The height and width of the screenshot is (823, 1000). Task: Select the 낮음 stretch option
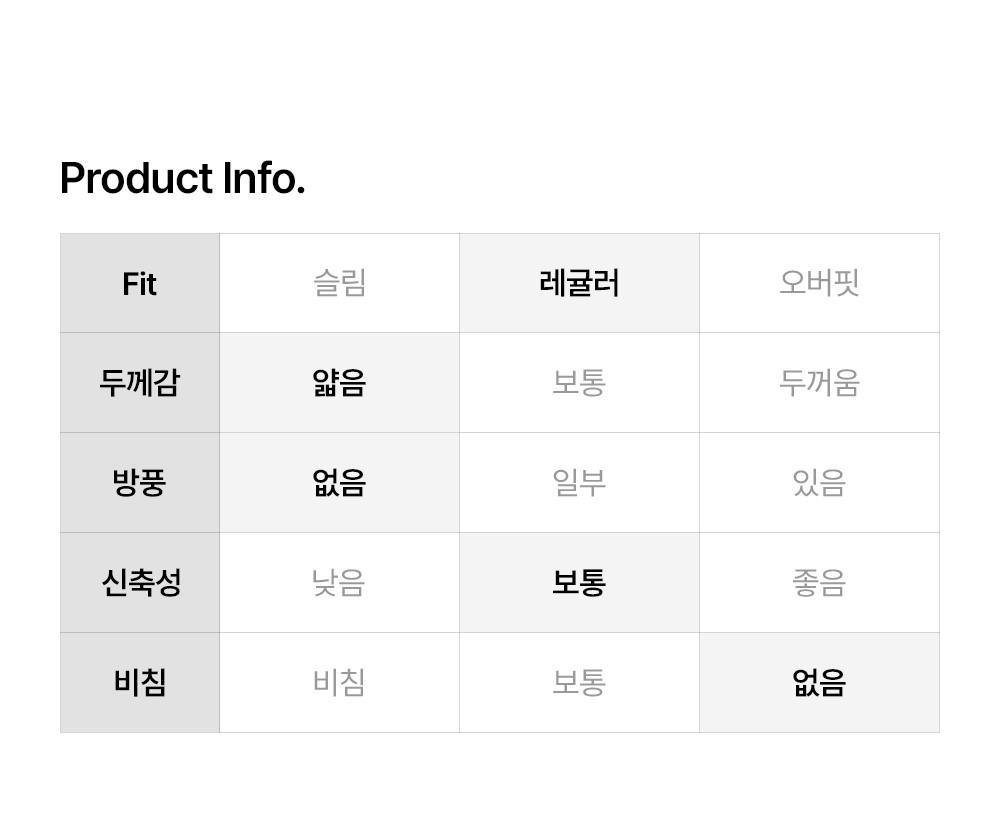point(339,583)
